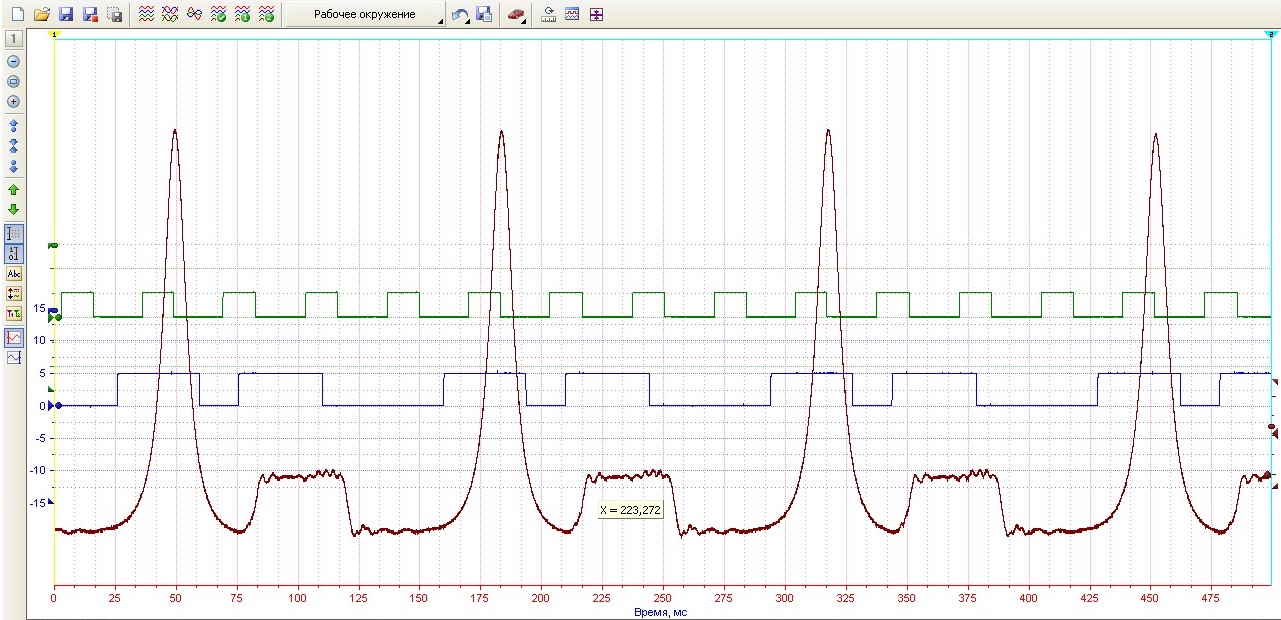Open the Рабочее окружение dropdown
The width and height of the screenshot is (1281, 620).
pos(365,14)
